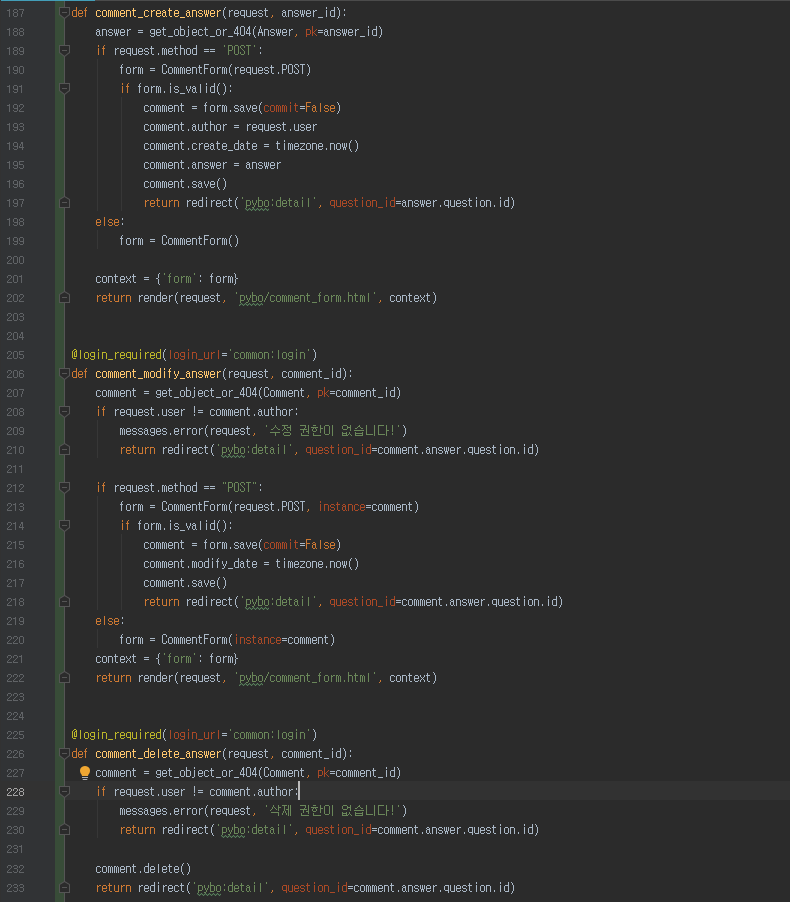Click the function name comment_delete_answer
Screen dimensions: 790x902
pos(158,754)
